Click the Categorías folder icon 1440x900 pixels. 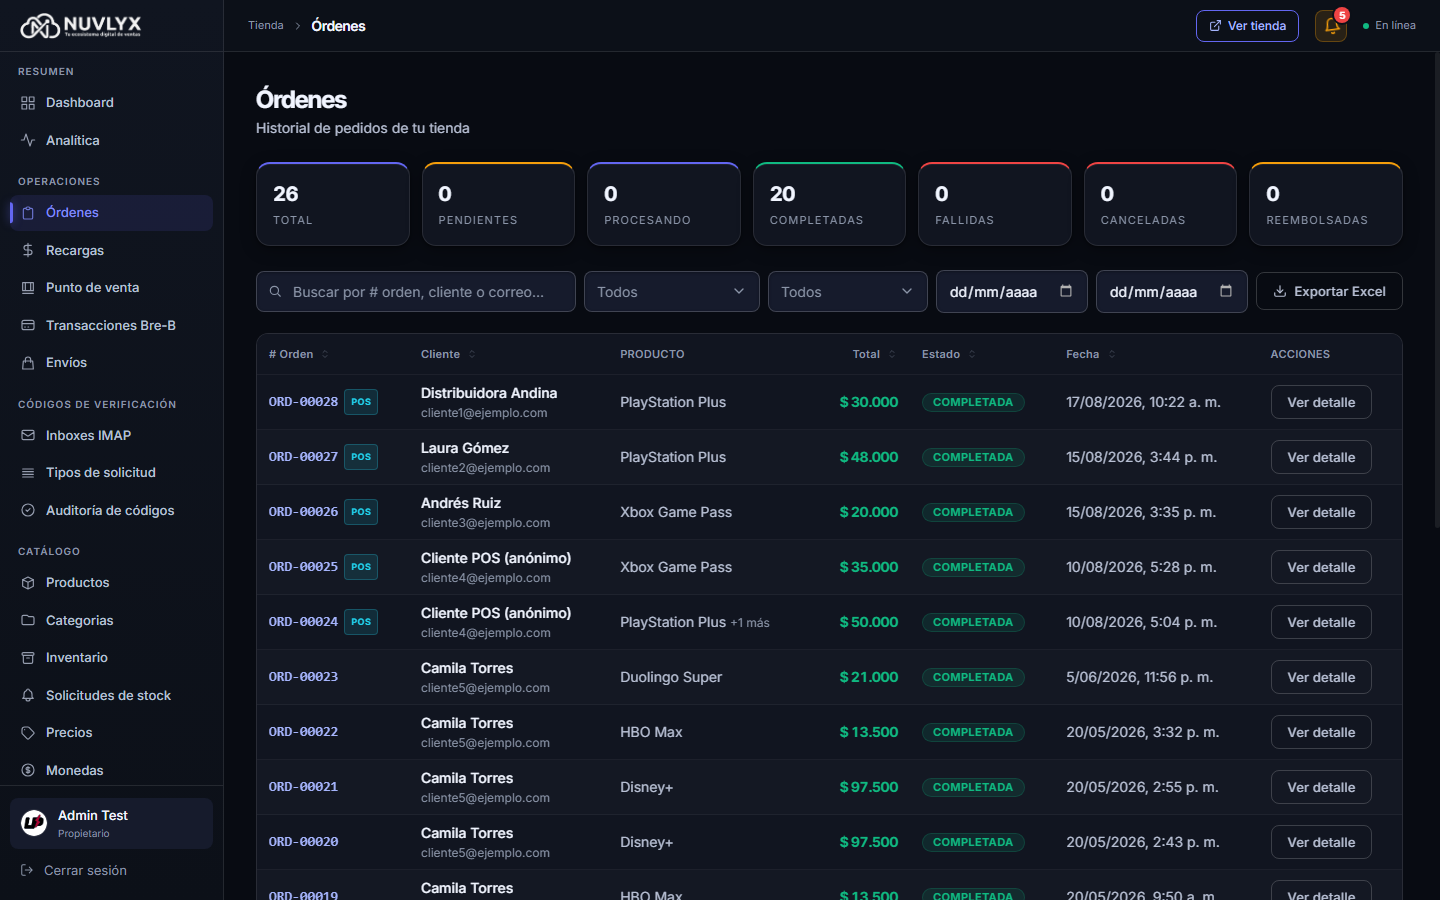tap(28, 621)
